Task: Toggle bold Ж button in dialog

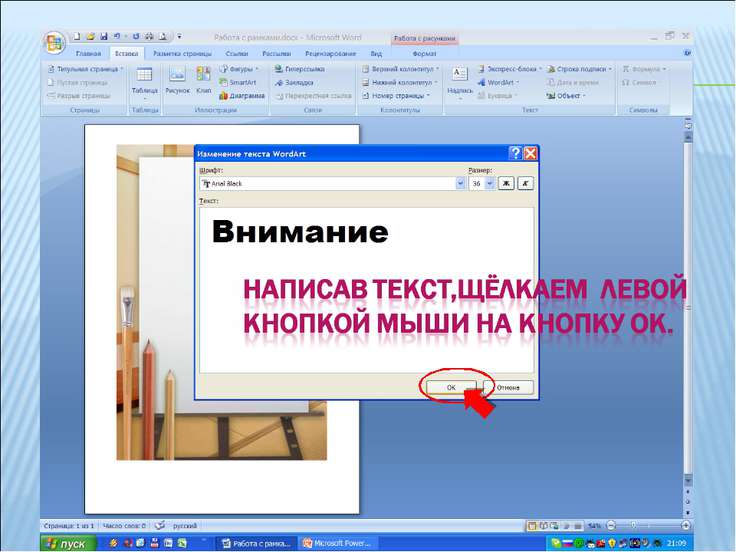Action: tap(506, 184)
